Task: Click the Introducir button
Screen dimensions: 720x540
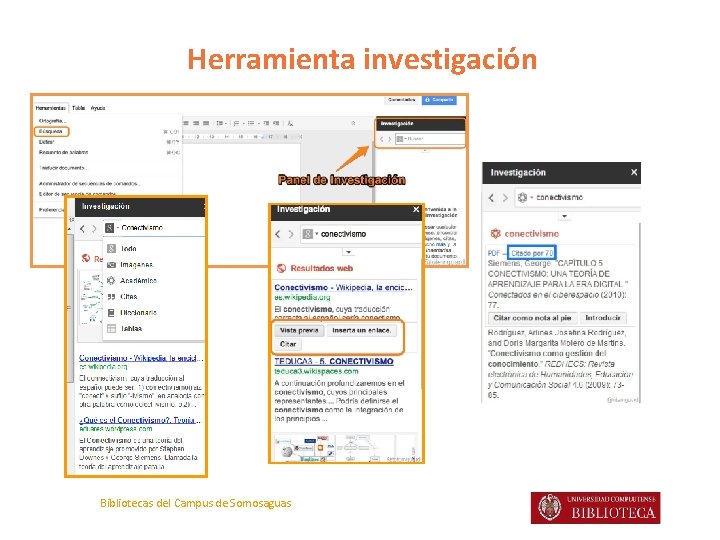Action: pyautogui.click(x=602, y=318)
